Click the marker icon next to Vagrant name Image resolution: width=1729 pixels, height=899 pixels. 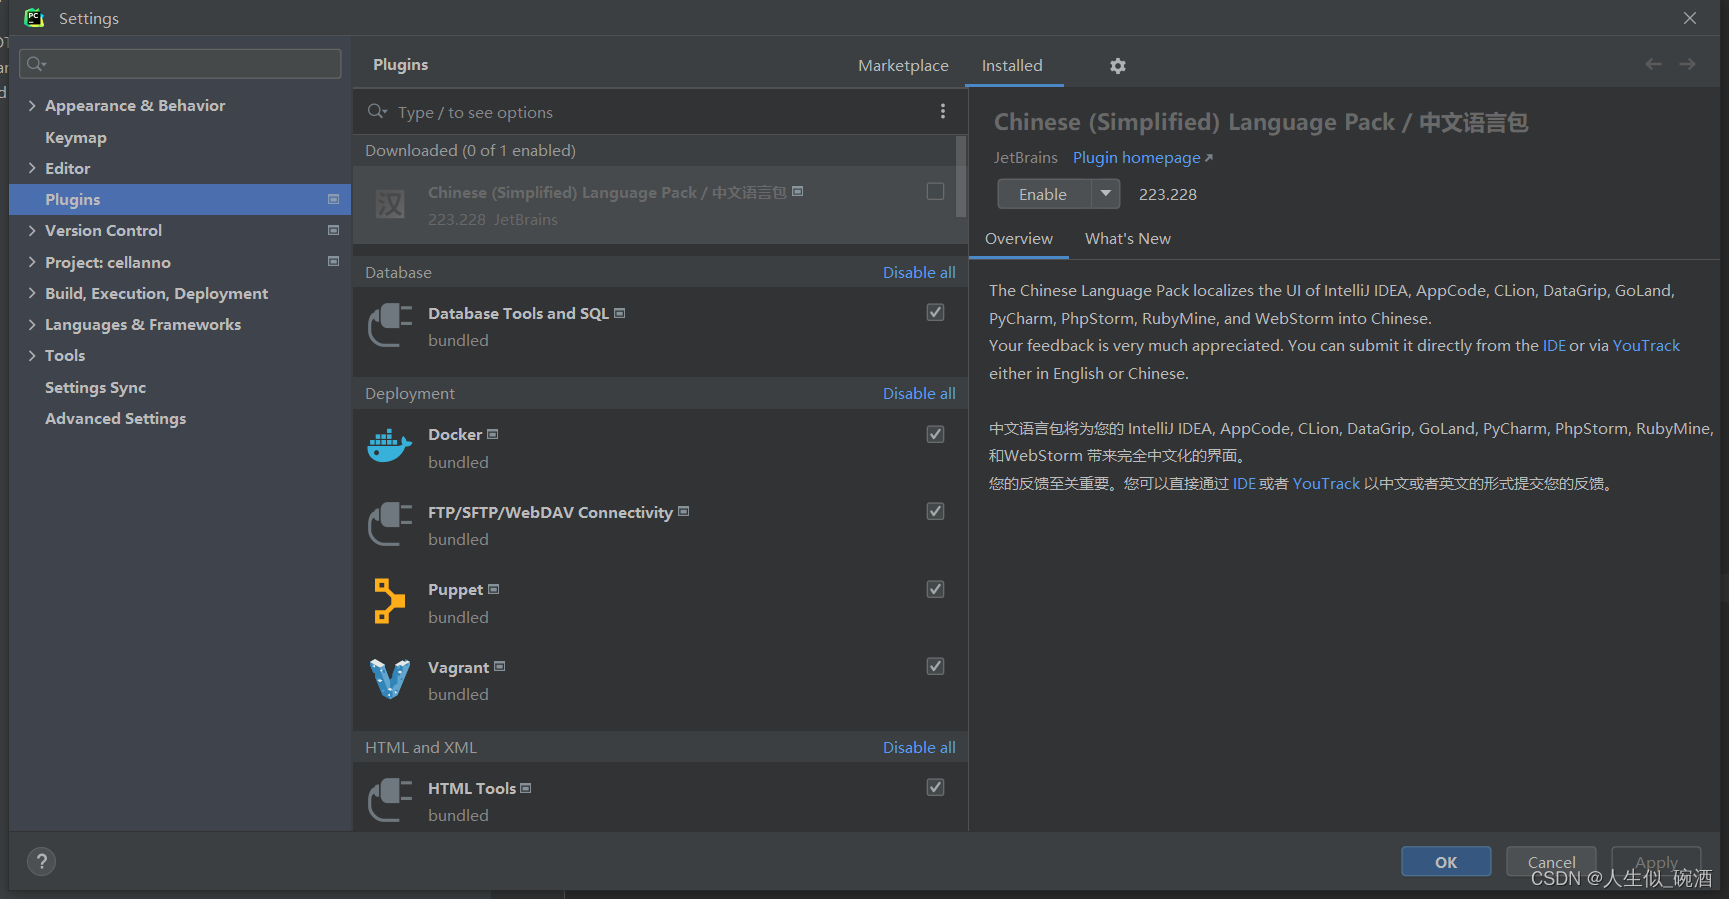coord(500,666)
